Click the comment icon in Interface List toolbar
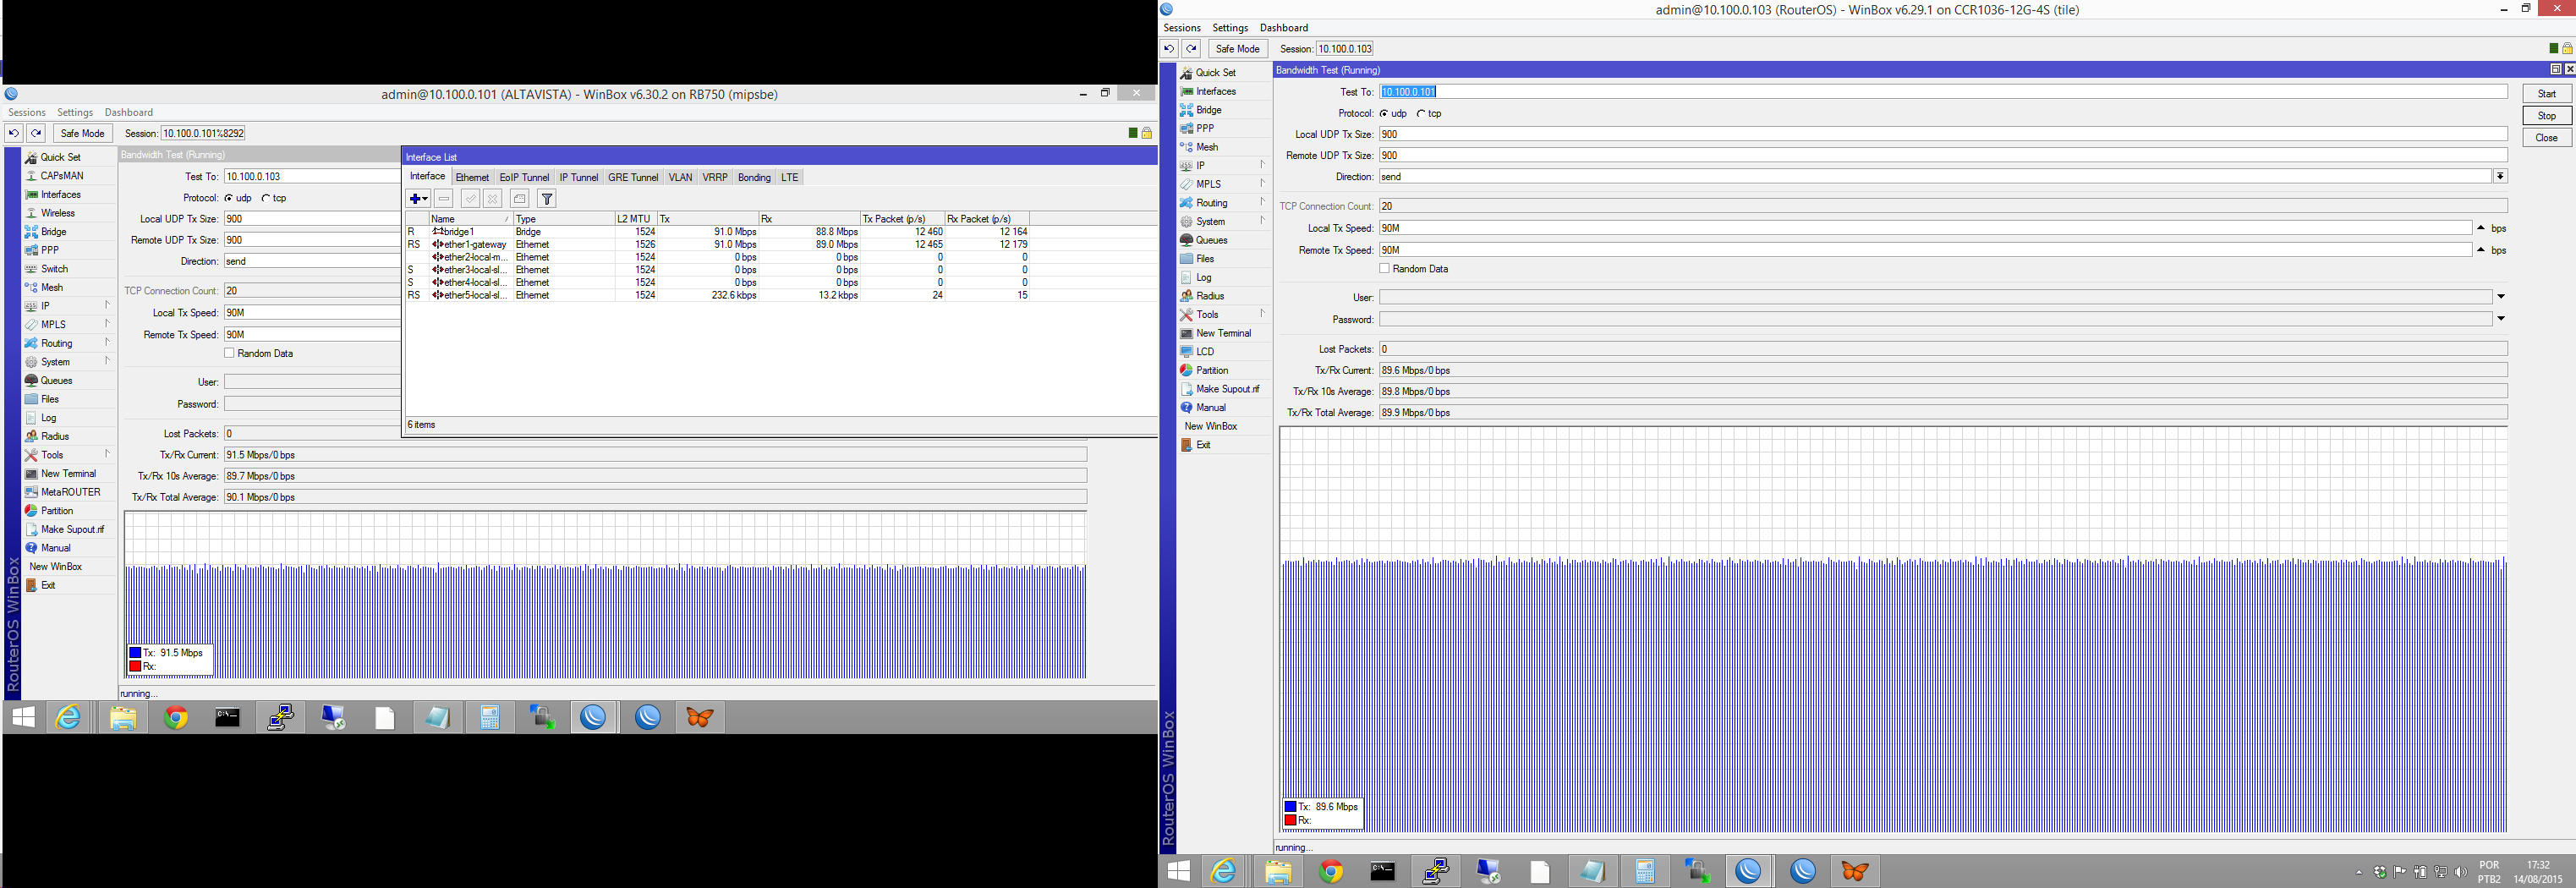This screenshot has height=888, width=2576. click(519, 199)
